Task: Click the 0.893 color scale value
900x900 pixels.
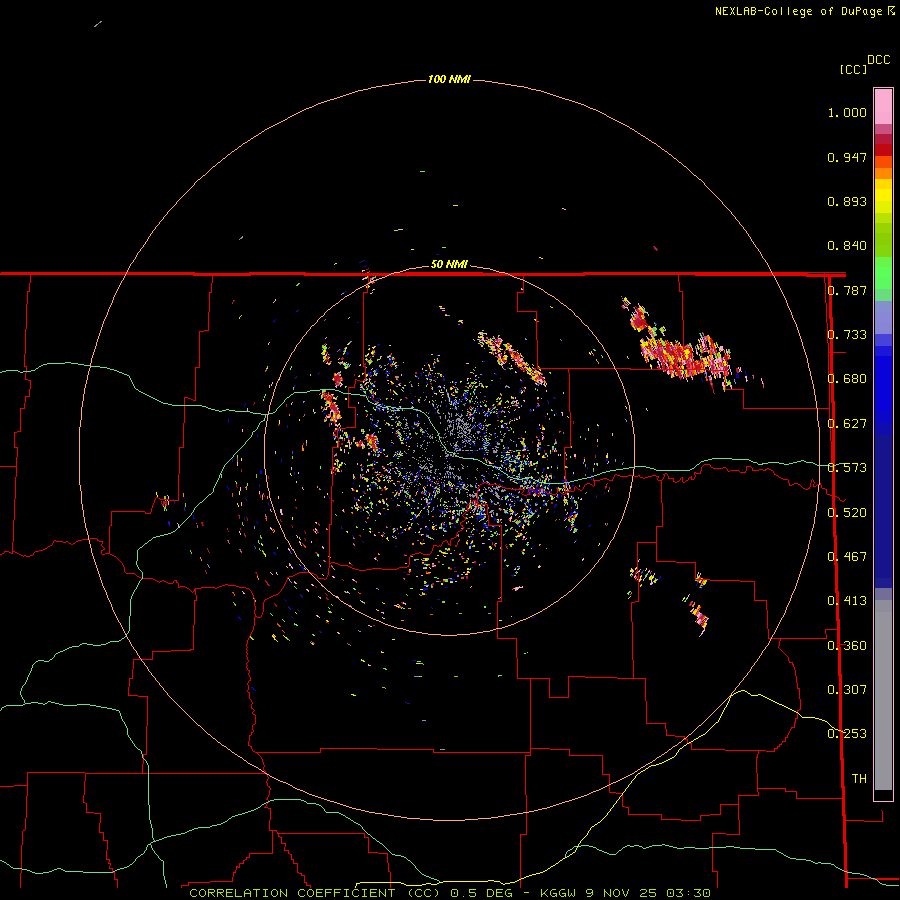Action: [847, 201]
